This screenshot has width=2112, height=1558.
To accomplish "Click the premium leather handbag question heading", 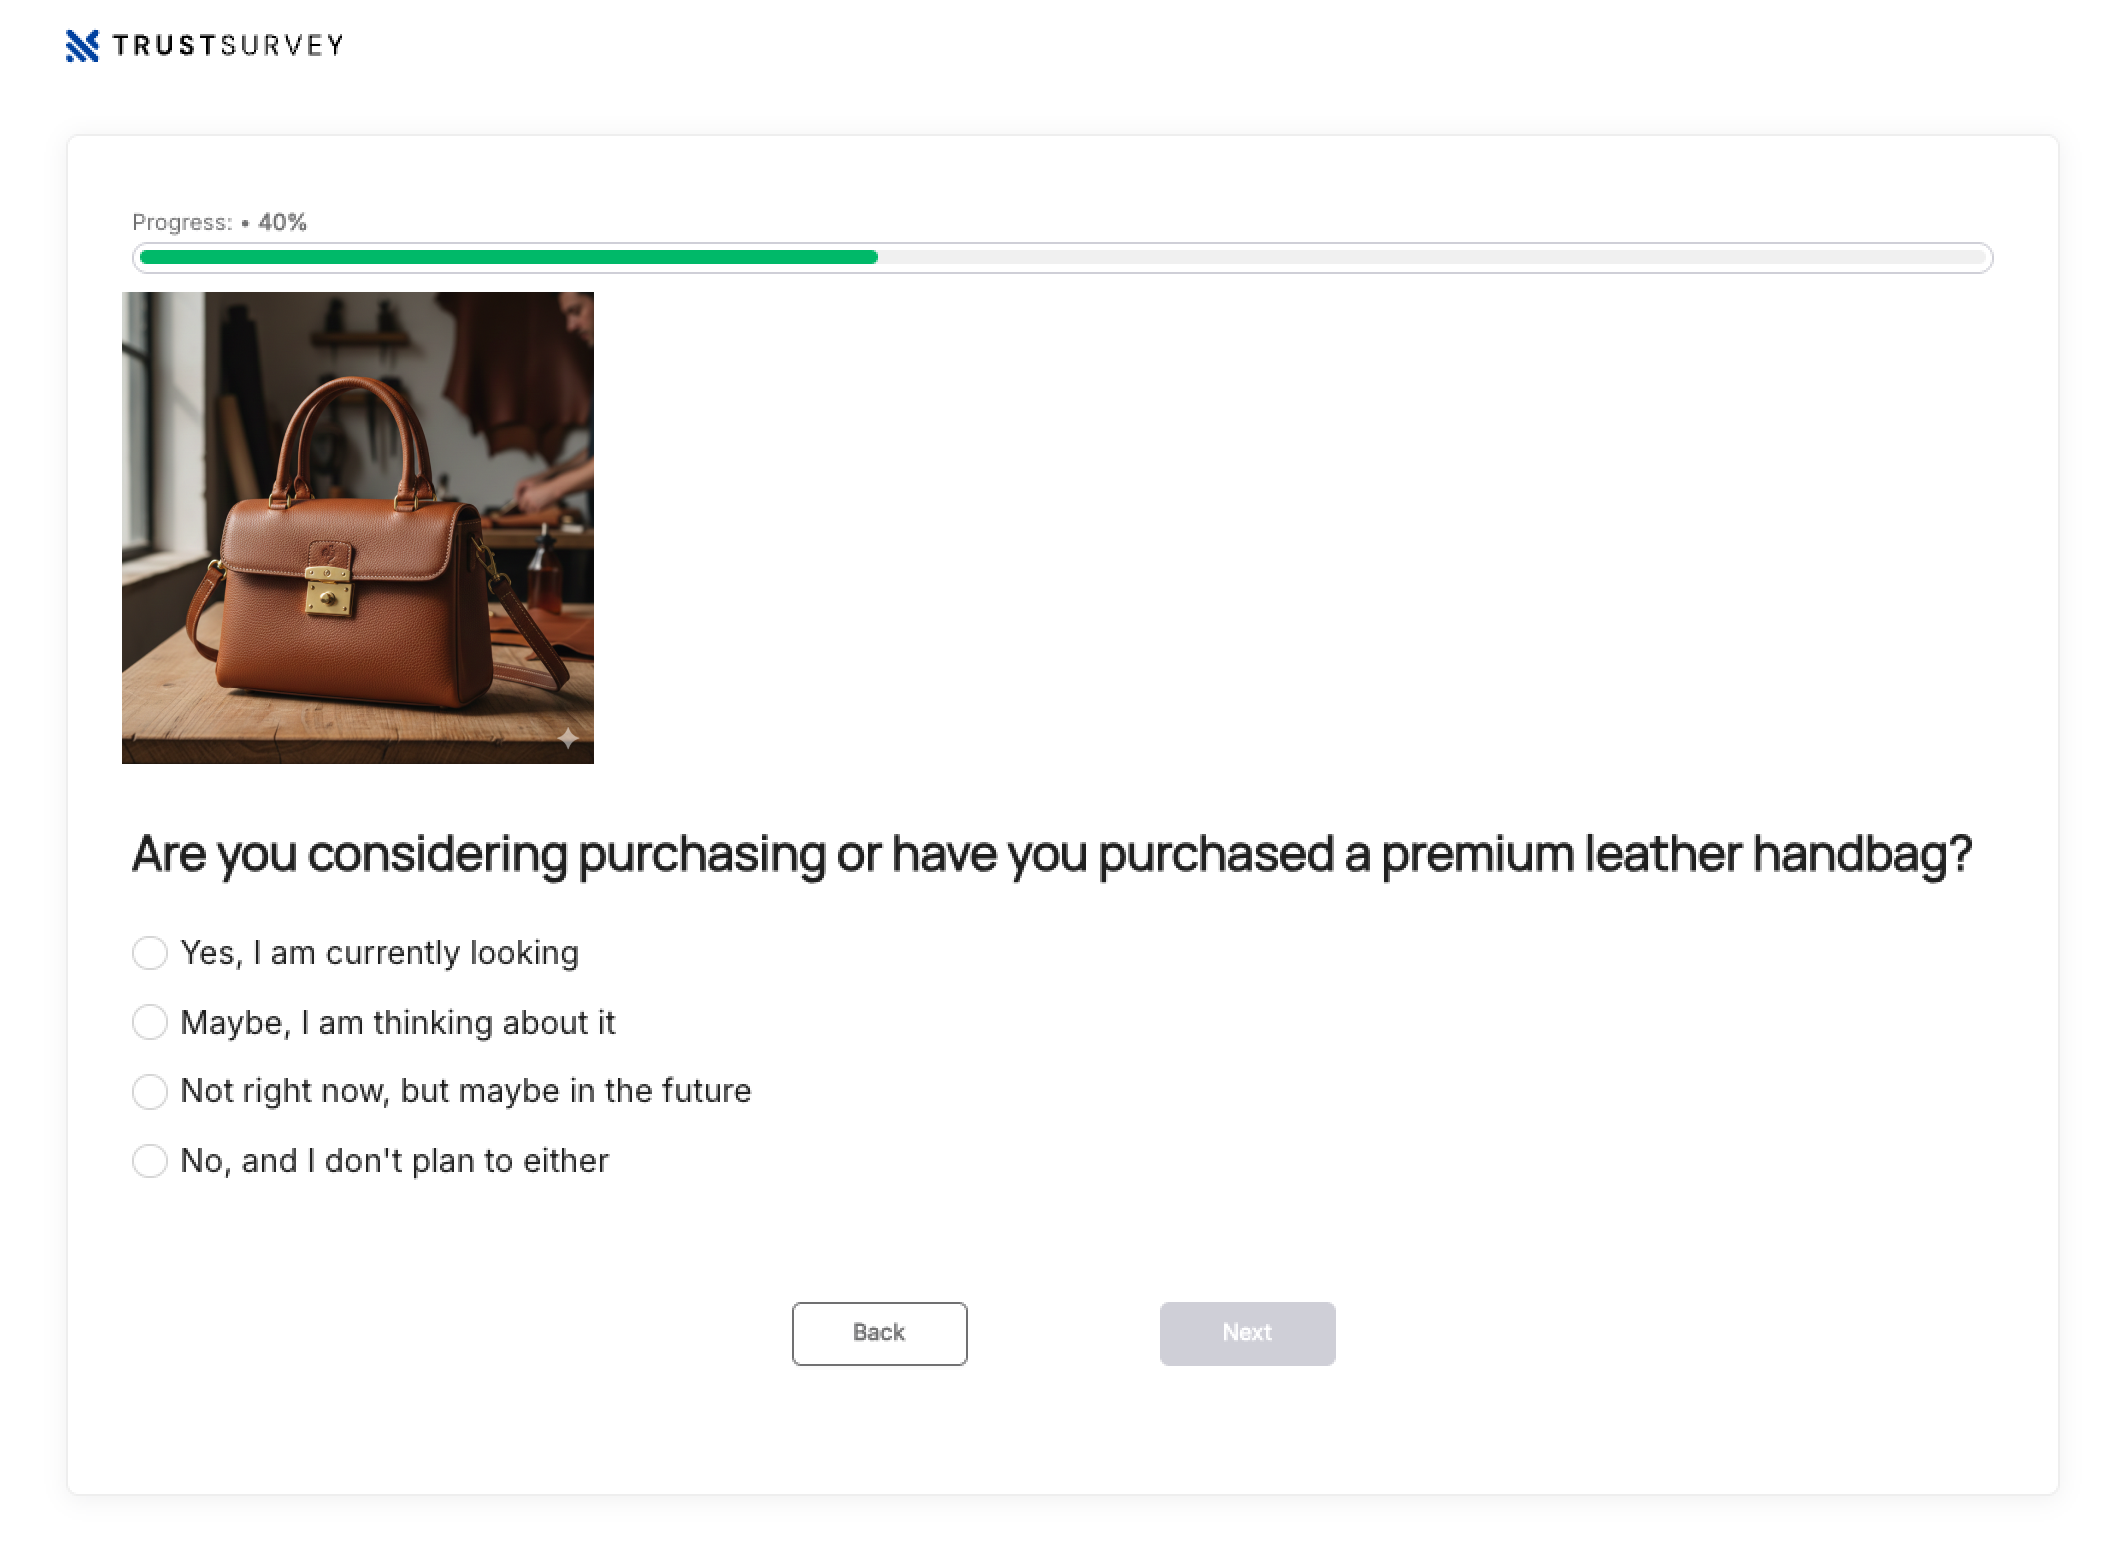I will 1051,854.
